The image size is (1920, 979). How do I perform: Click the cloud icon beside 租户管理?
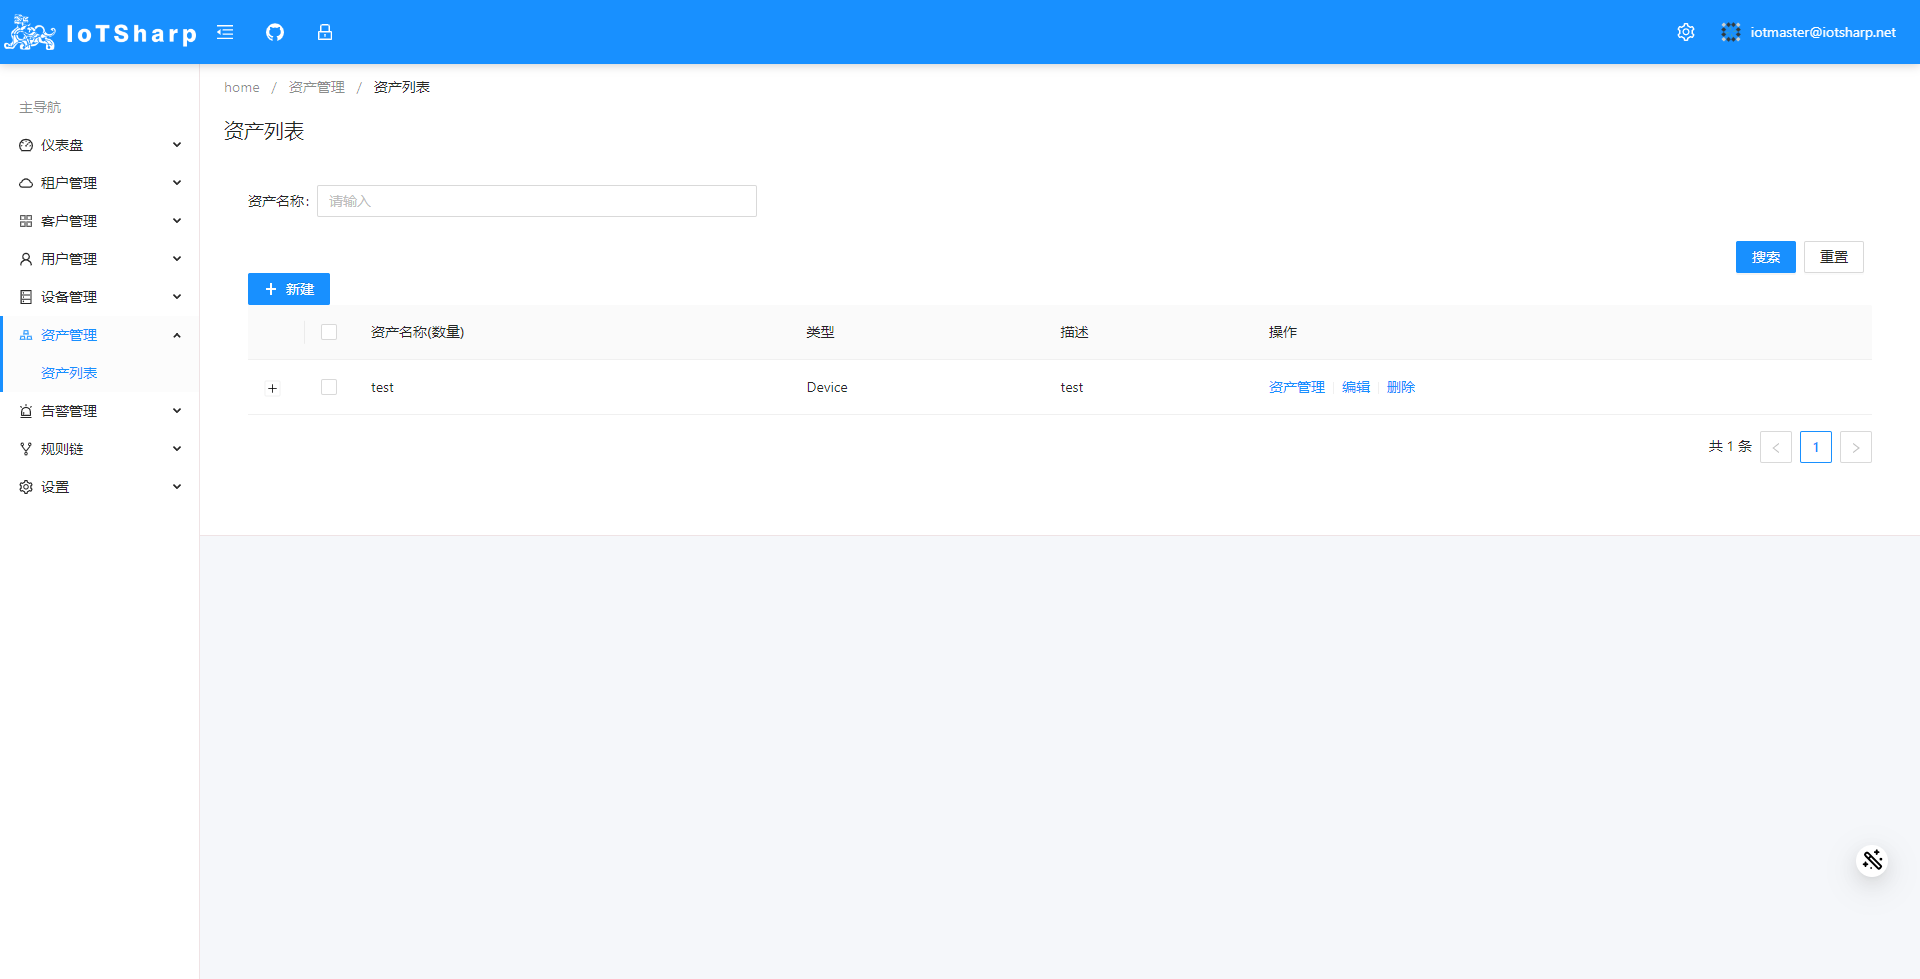26,183
